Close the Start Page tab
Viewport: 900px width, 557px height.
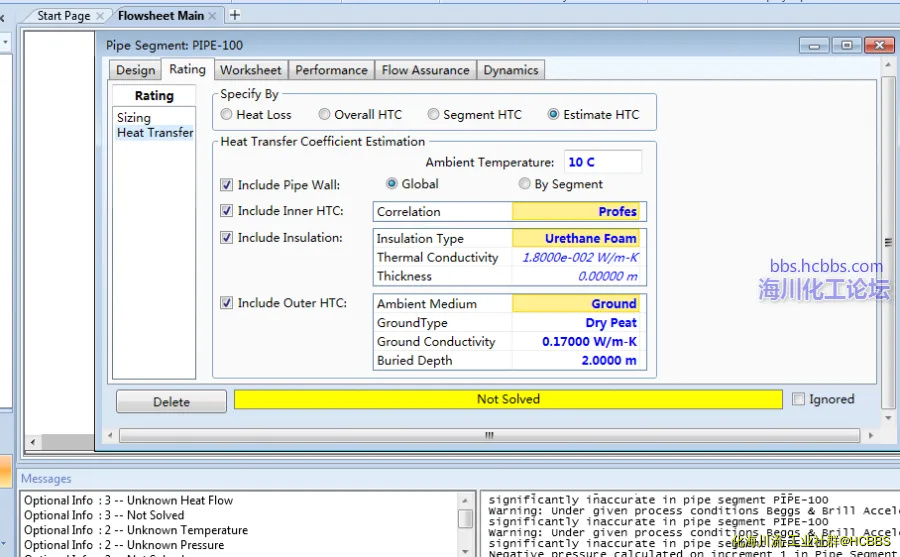[x=100, y=16]
